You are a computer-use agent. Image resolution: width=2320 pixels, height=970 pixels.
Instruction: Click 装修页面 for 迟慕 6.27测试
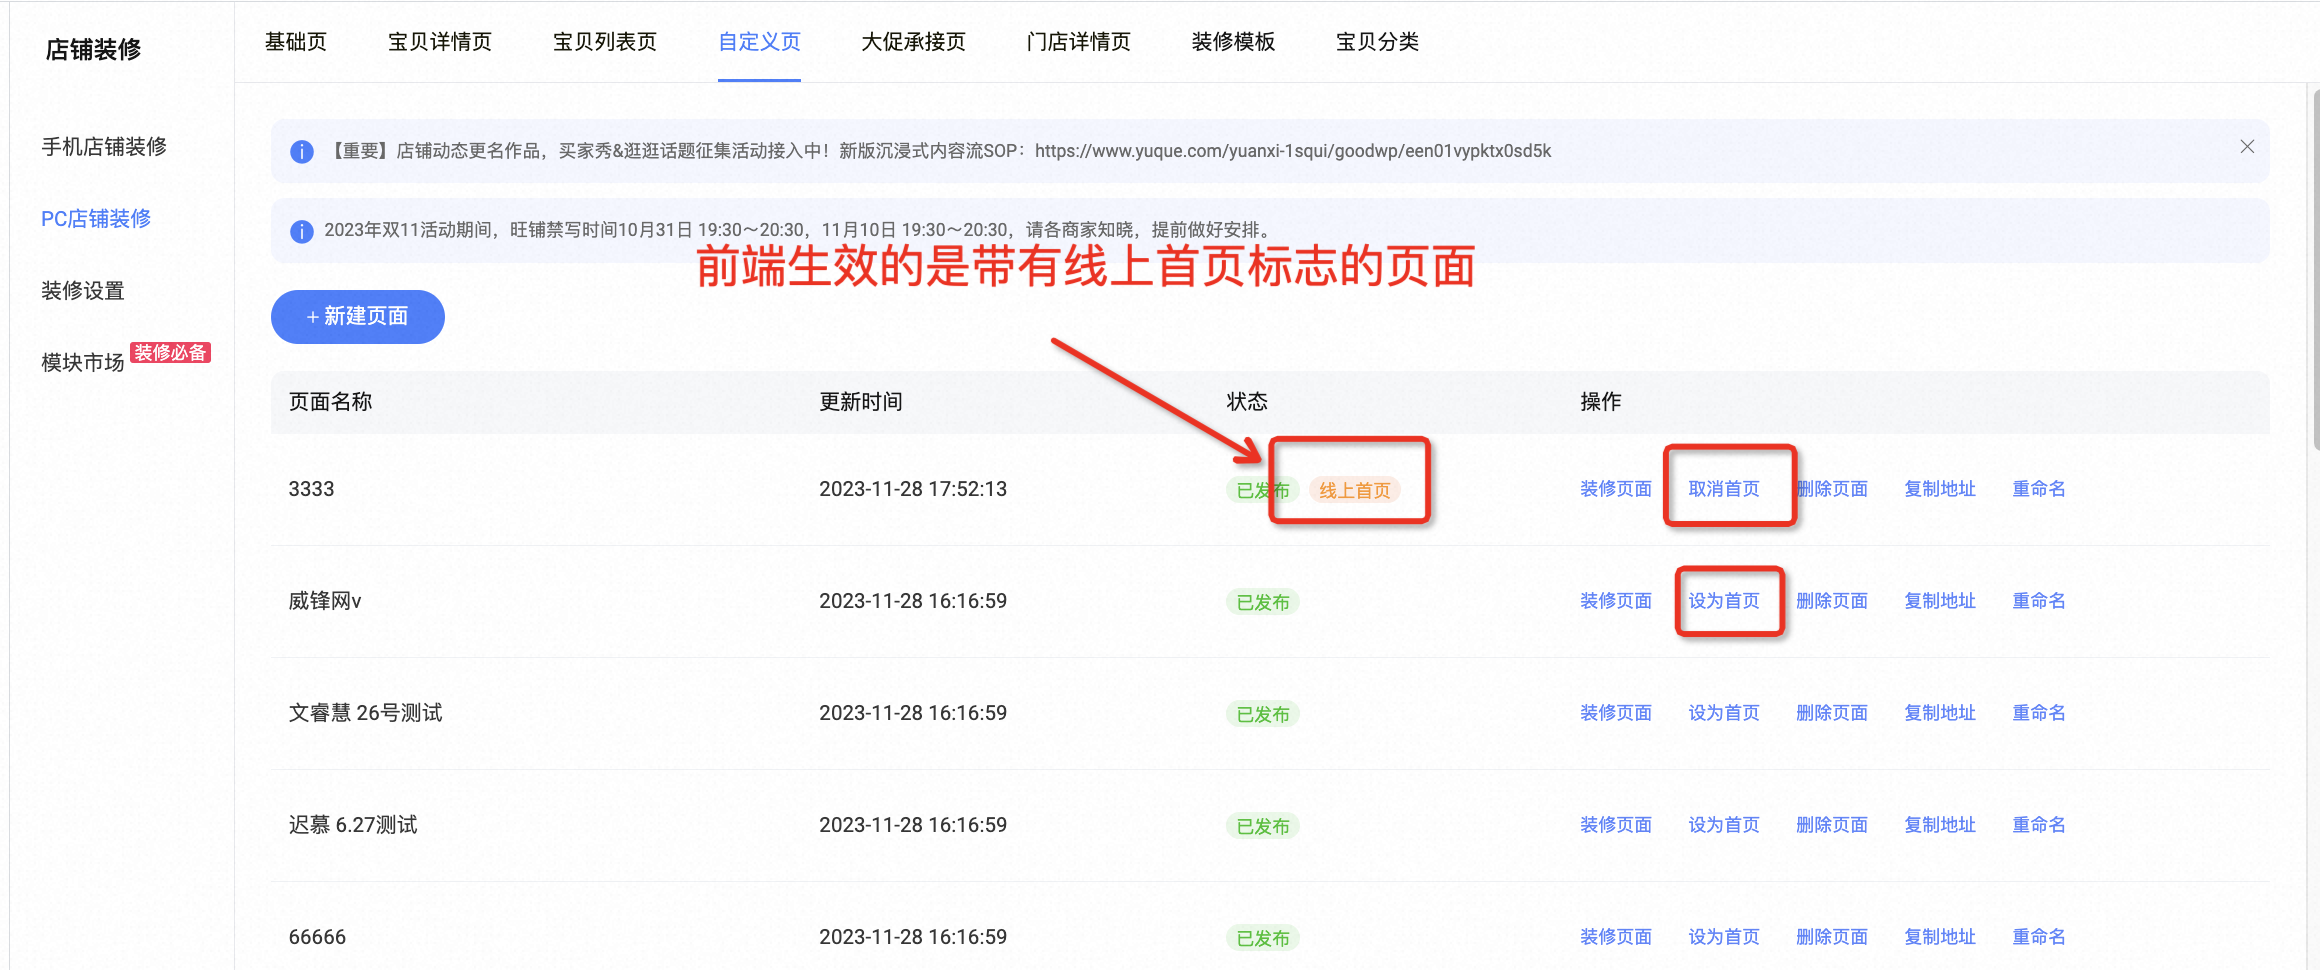pos(1616,825)
